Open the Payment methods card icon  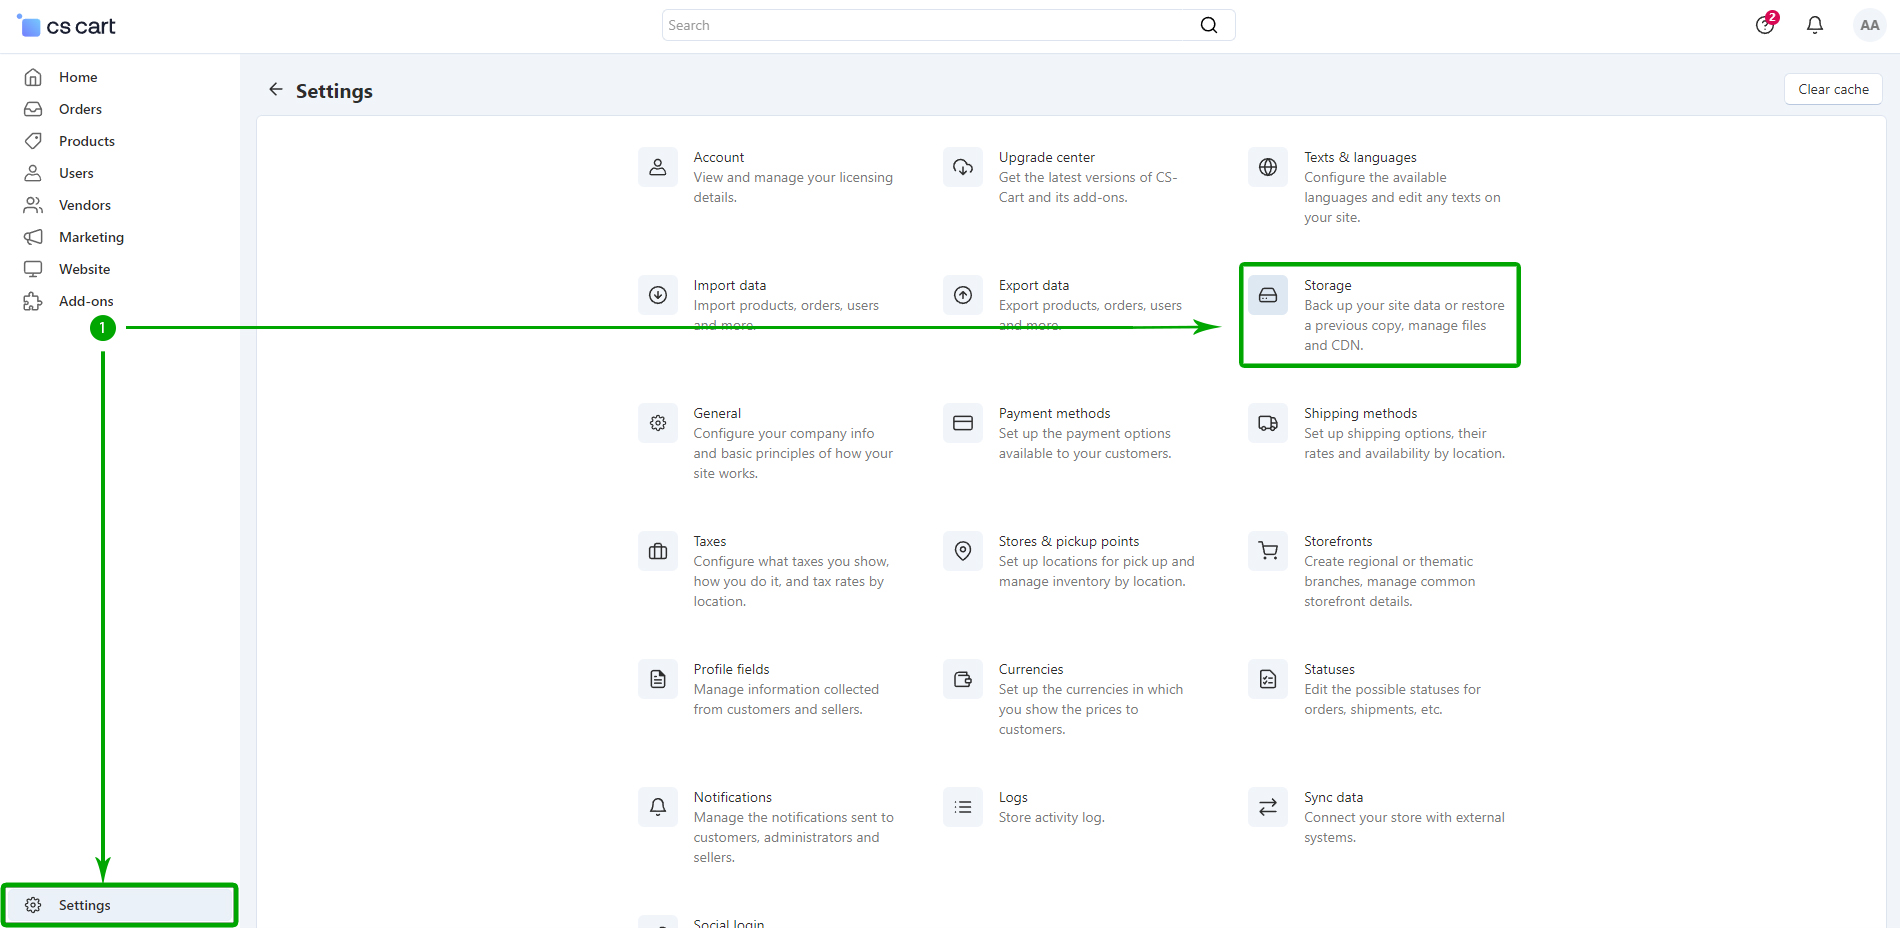(x=962, y=423)
